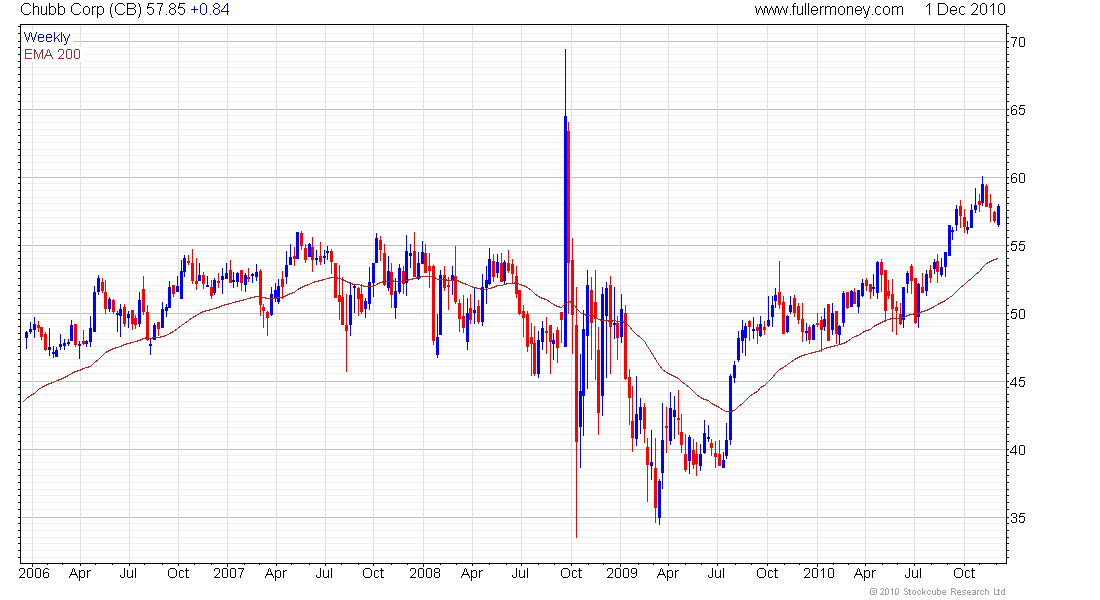Viewport: 1100px width, 600px height.
Task: Click the 1 Dec 2010 date label
Action: [x=965, y=10]
